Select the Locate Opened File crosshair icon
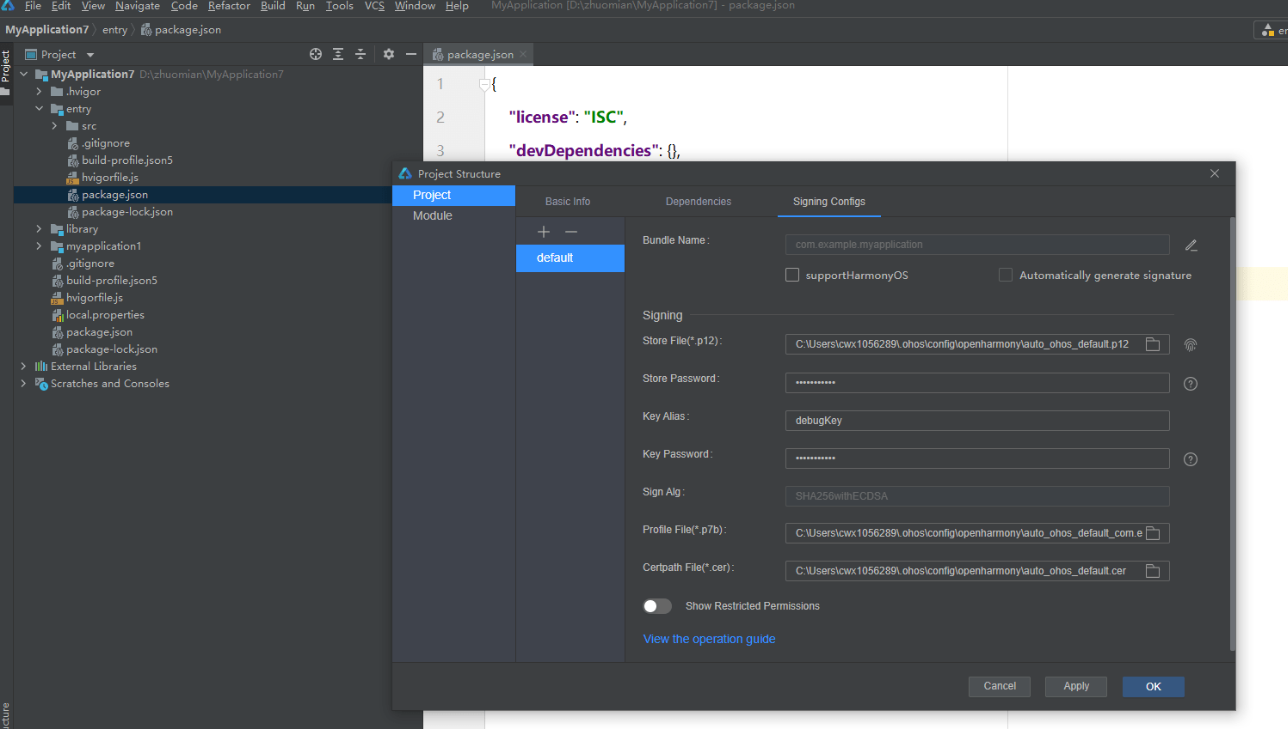The width and height of the screenshot is (1288, 729). click(316, 54)
